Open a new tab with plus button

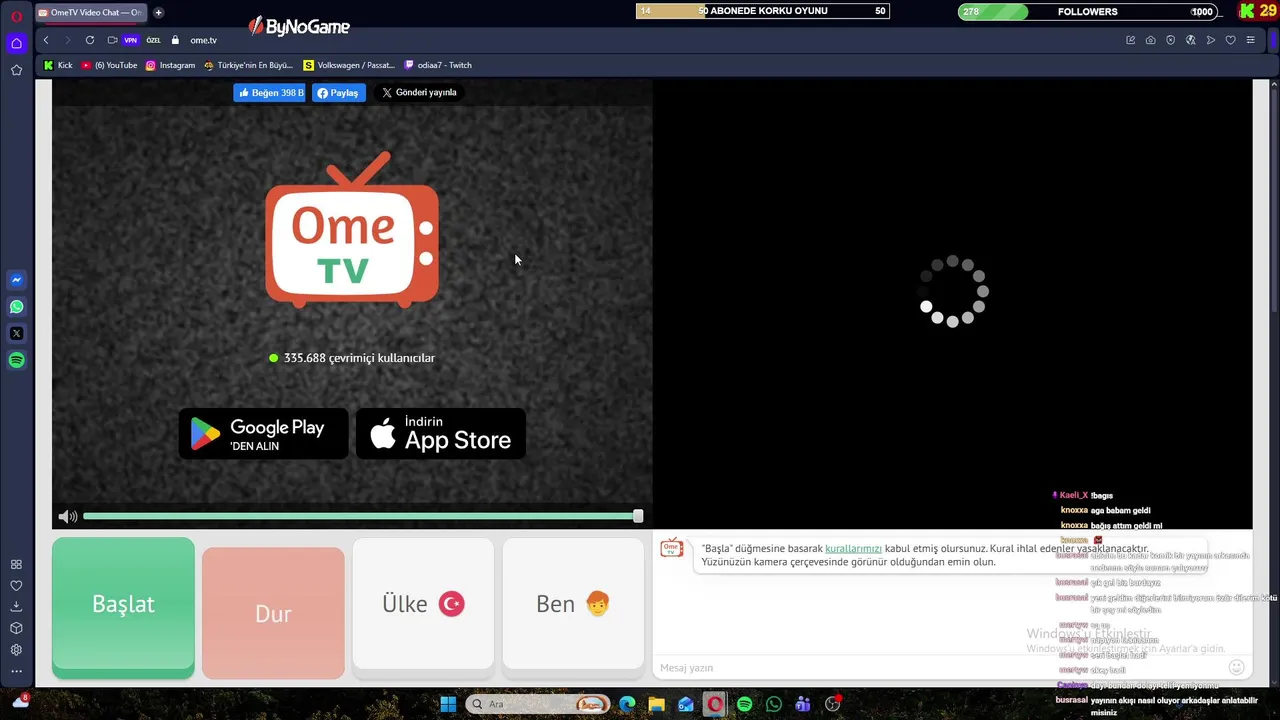tap(158, 13)
